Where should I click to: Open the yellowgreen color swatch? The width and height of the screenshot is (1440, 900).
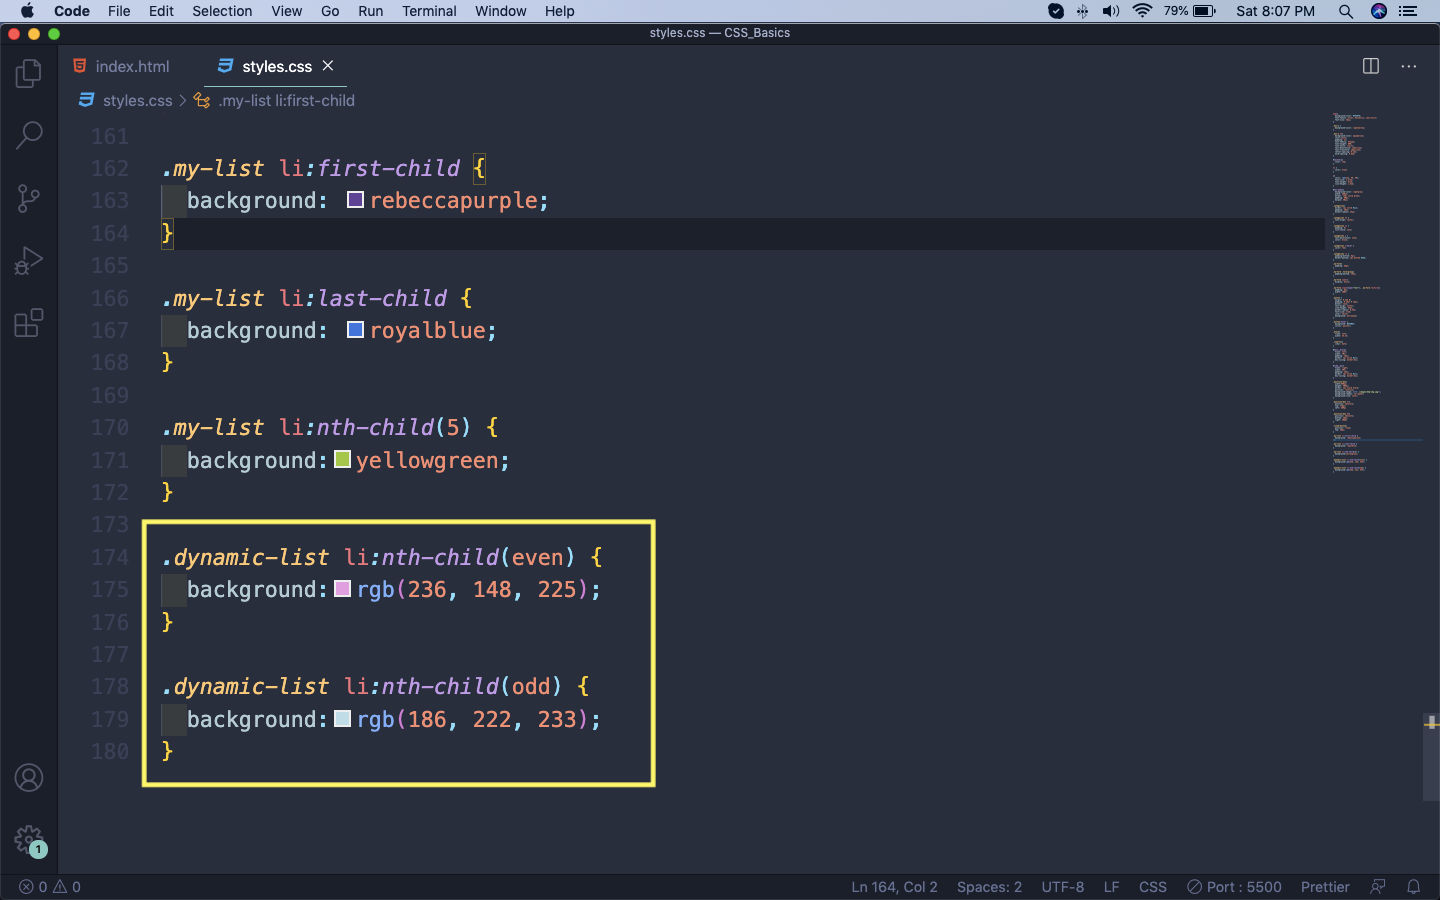(x=342, y=459)
